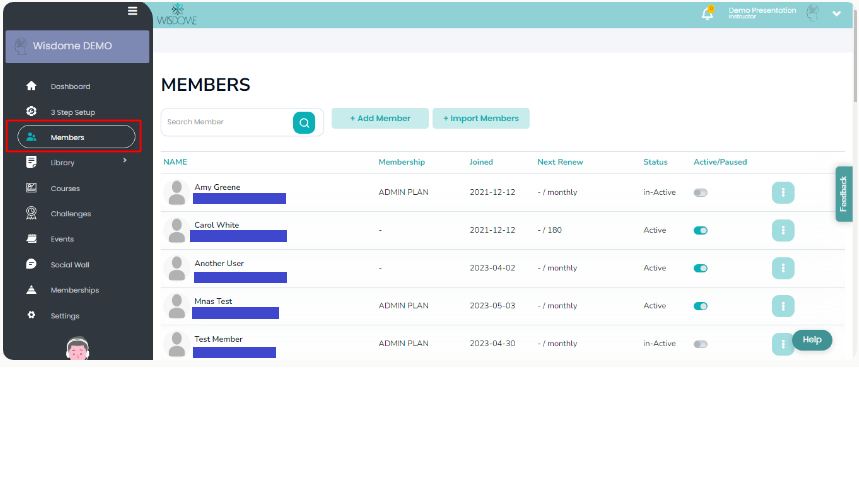Click the Social Wall chat icon
The width and height of the screenshot is (859, 477).
tap(31, 264)
